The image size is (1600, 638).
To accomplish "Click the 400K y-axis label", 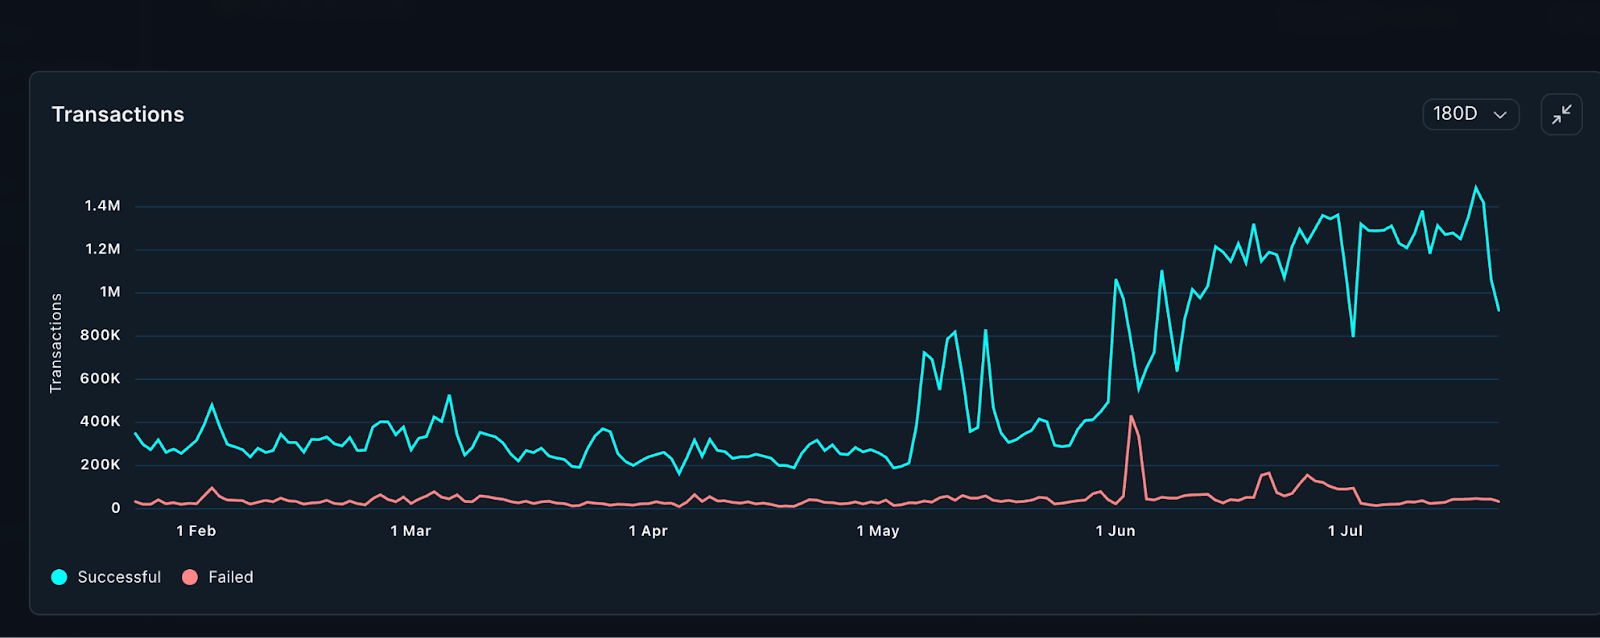I will 100,422.
